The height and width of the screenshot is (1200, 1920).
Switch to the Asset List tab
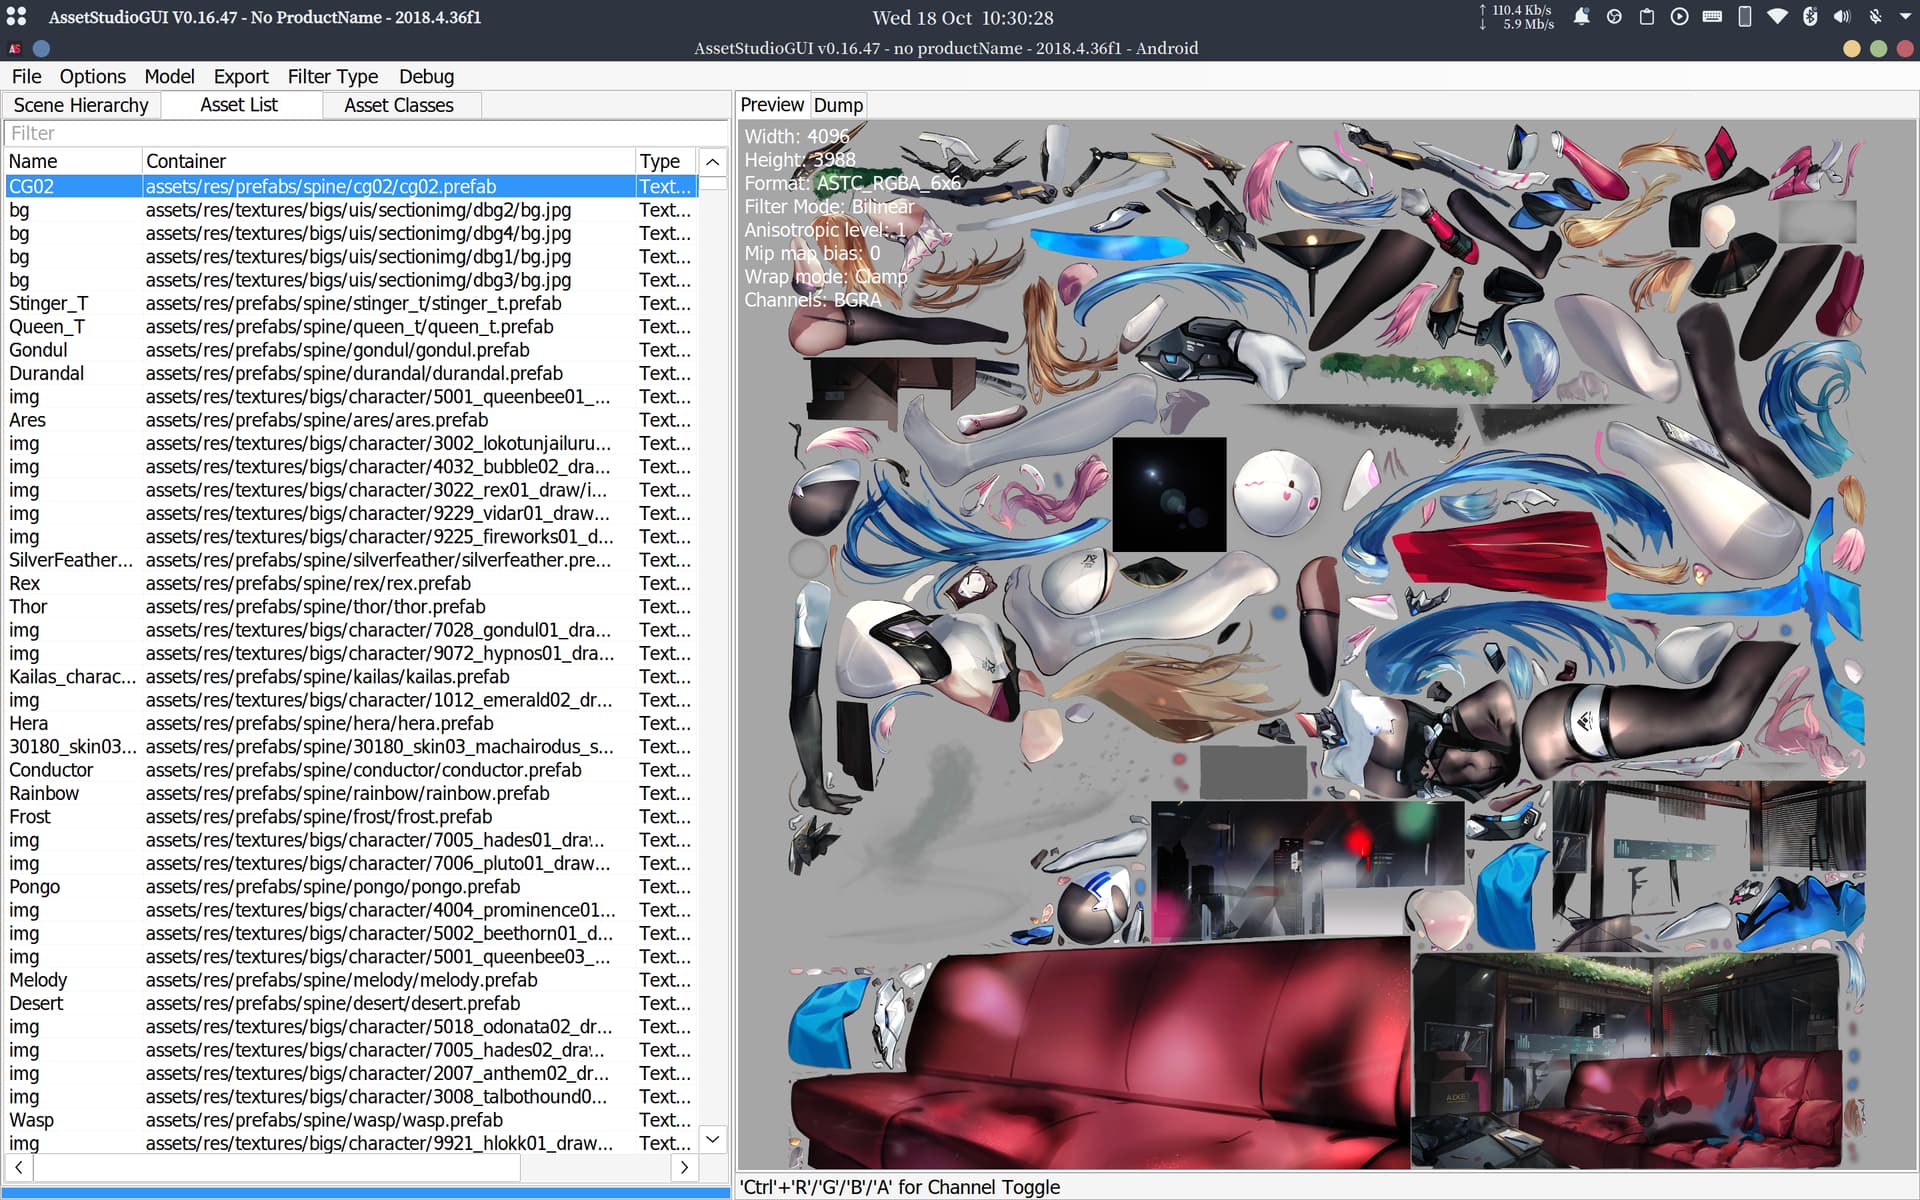[239, 104]
